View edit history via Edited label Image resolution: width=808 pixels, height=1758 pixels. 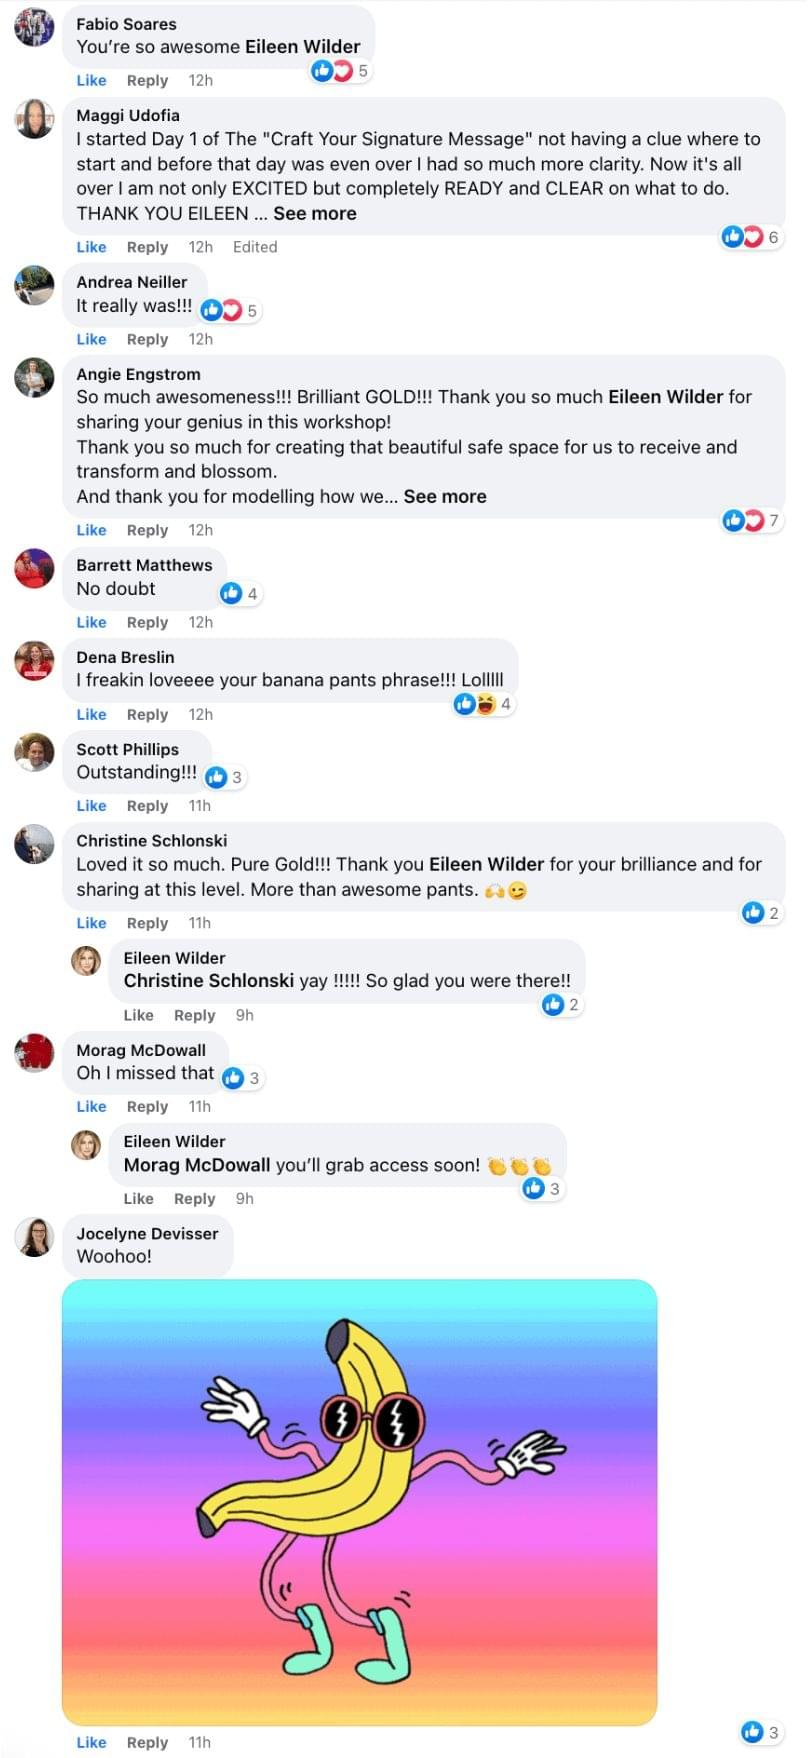coord(255,247)
